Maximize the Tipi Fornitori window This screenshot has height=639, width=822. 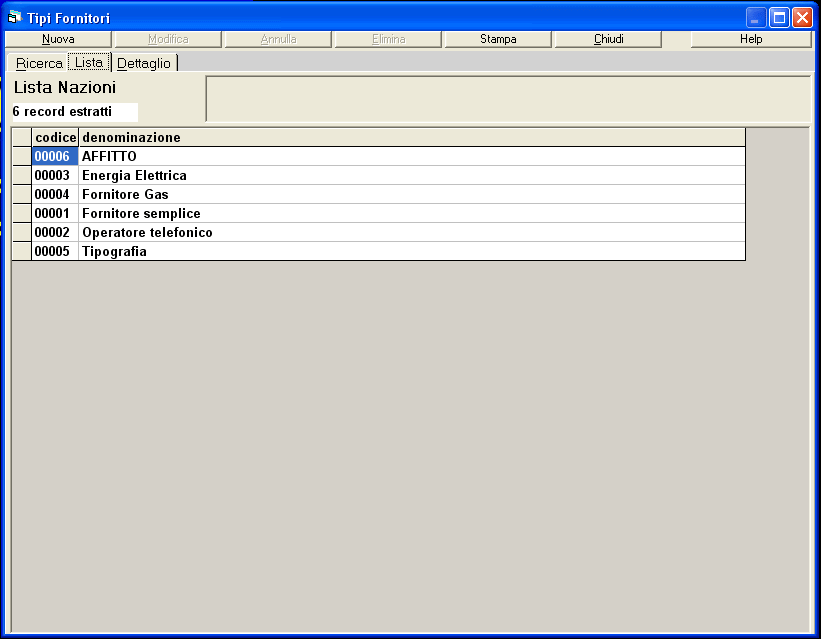(x=779, y=18)
